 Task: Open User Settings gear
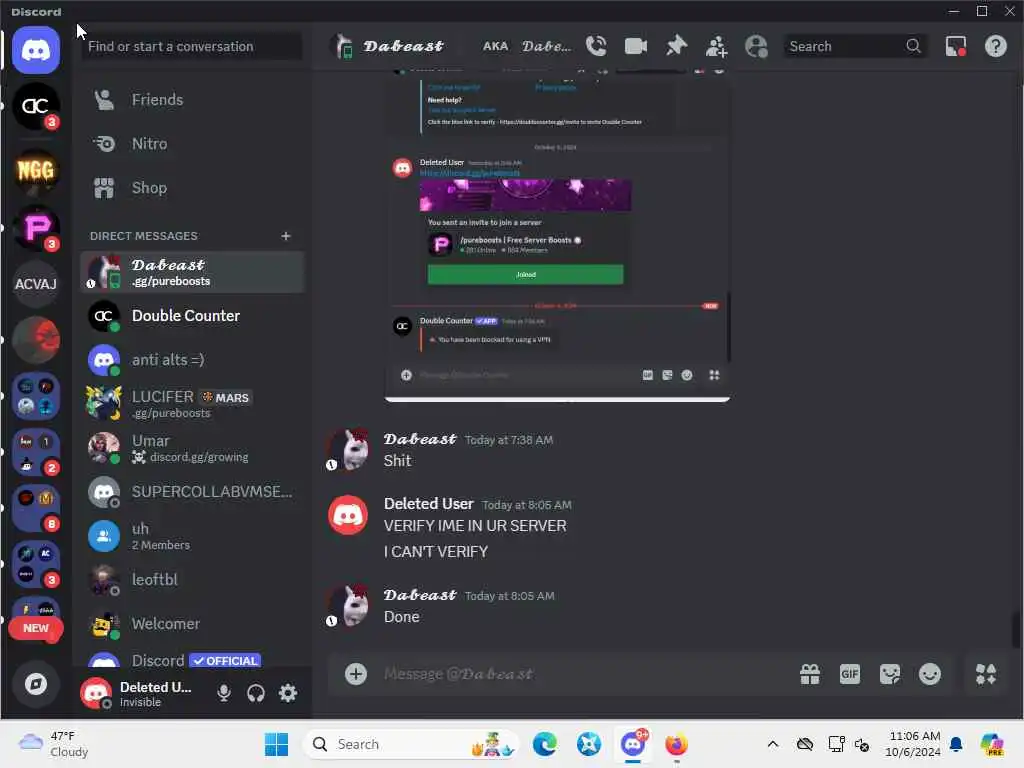287,693
